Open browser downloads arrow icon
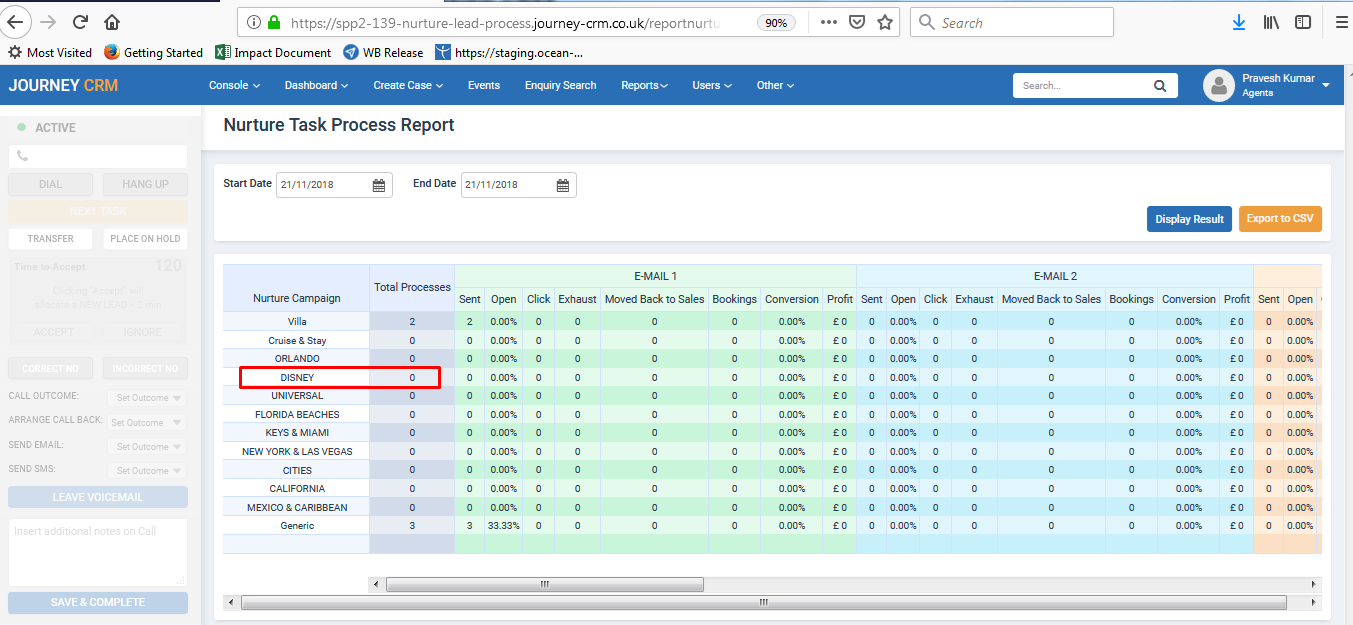1353x625 pixels. [x=1239, y=22]
